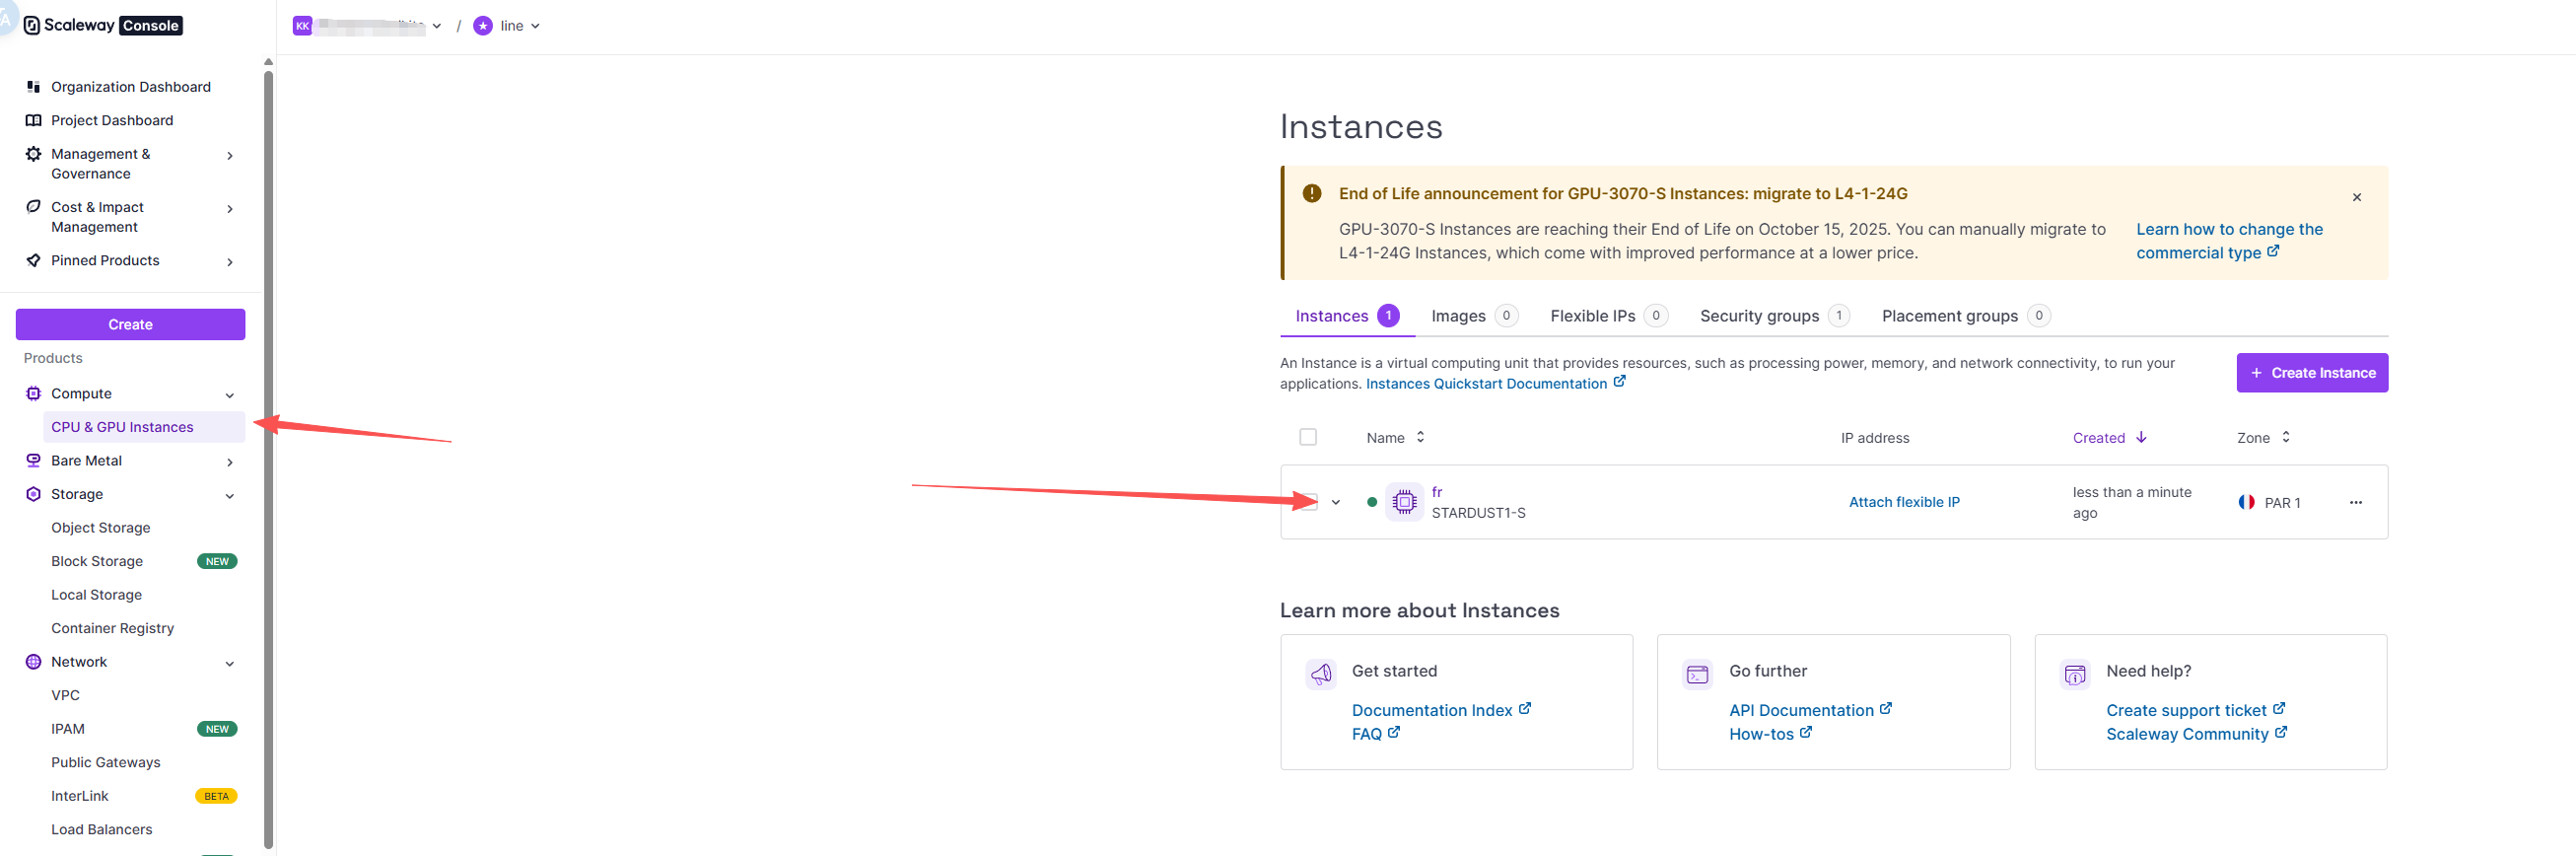
Task: Click the Go further terminal icon
Action: [x=1698, y=674]
